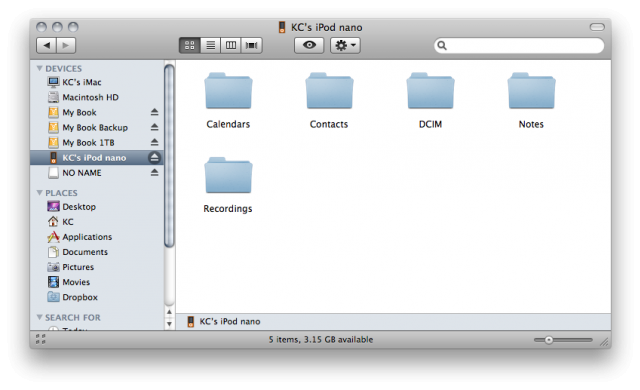Click the window resize grip corner
The width and height of the screenshot is (640, 390).
(604, 342)
